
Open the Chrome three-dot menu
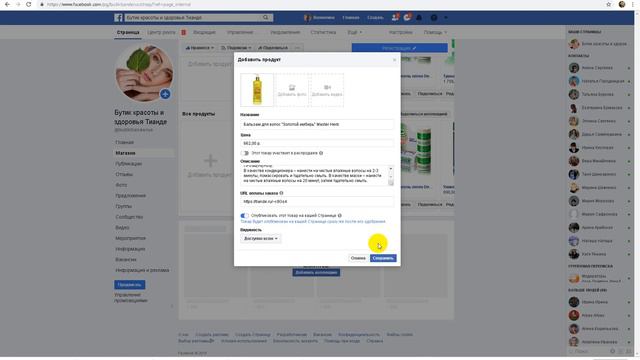pyautogui.click(x=633, y=4)
